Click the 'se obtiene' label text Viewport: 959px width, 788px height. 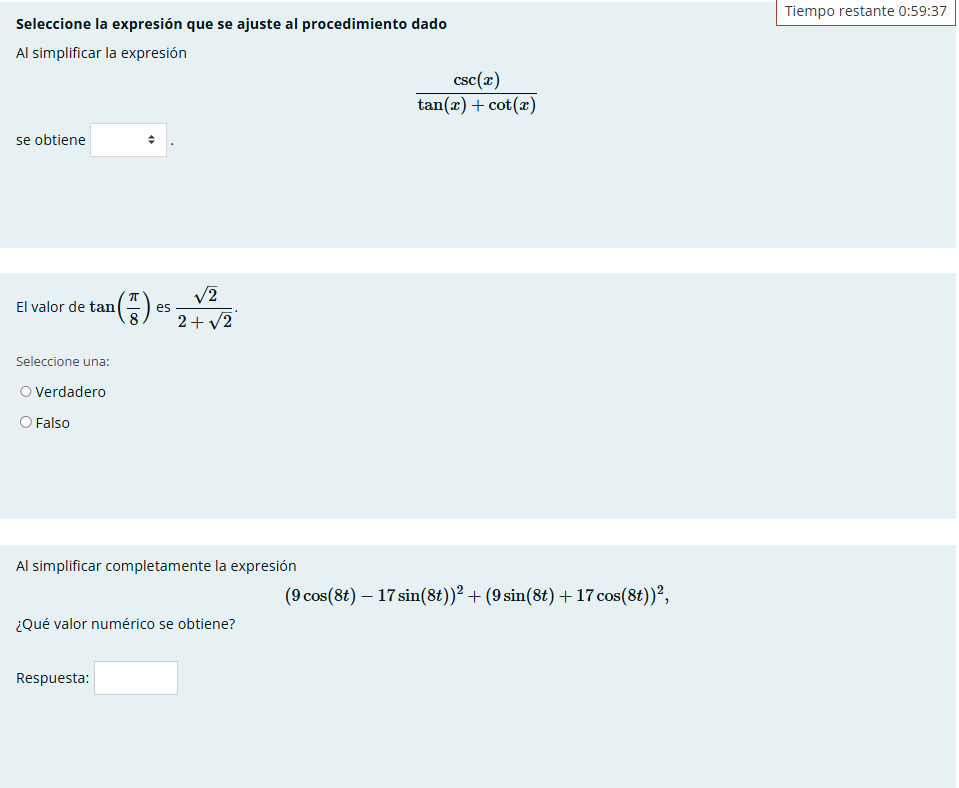[x=50, y=140]
